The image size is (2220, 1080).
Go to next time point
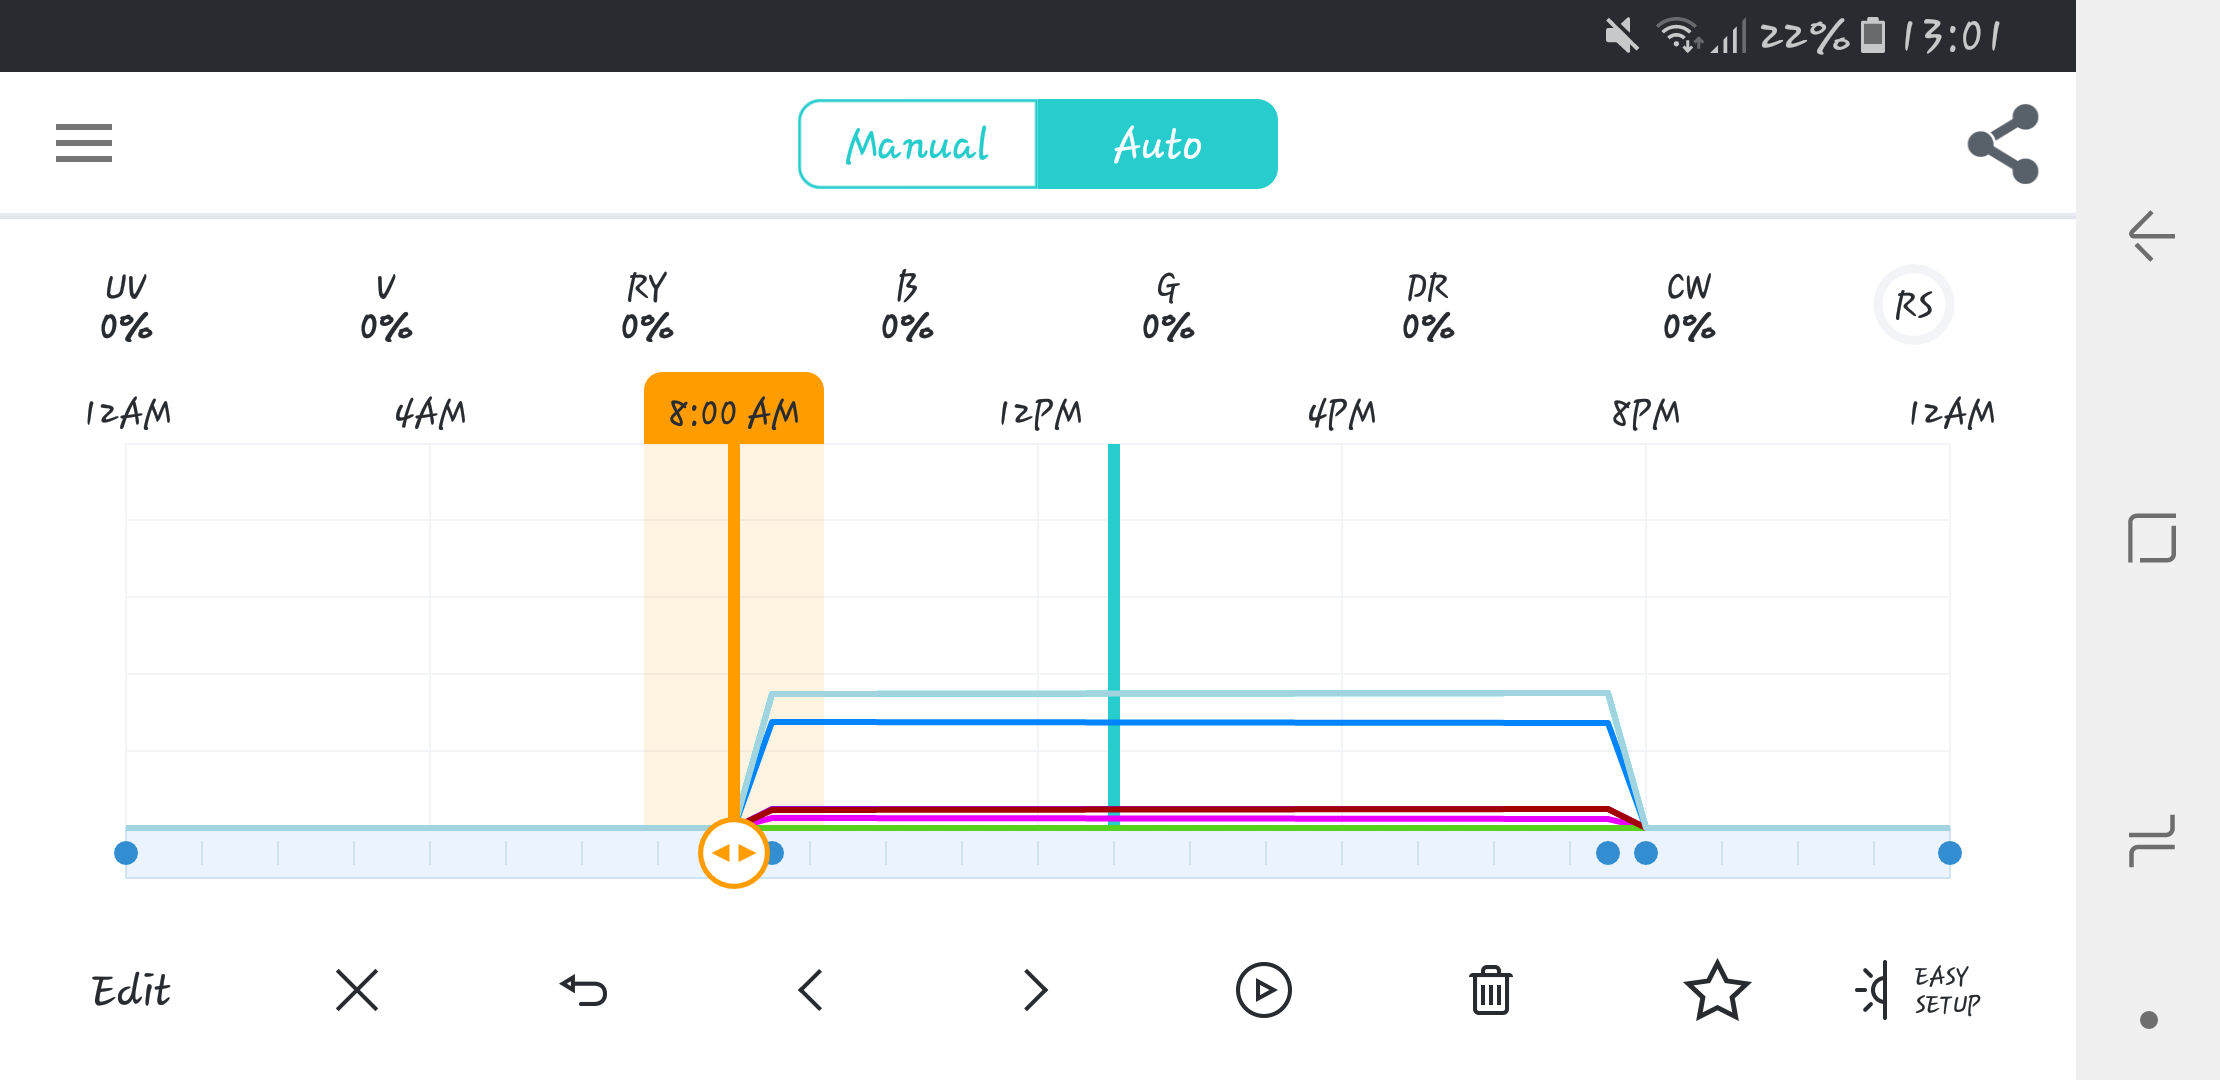(x=1036, y=990)
